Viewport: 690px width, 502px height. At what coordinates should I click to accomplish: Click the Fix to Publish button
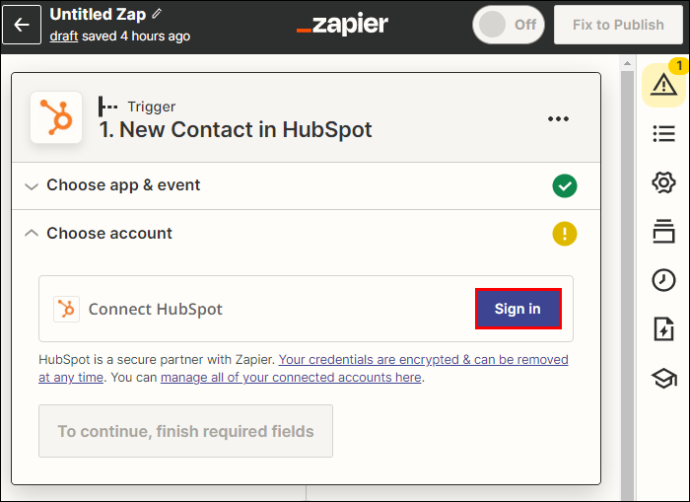tap(618, 25)
